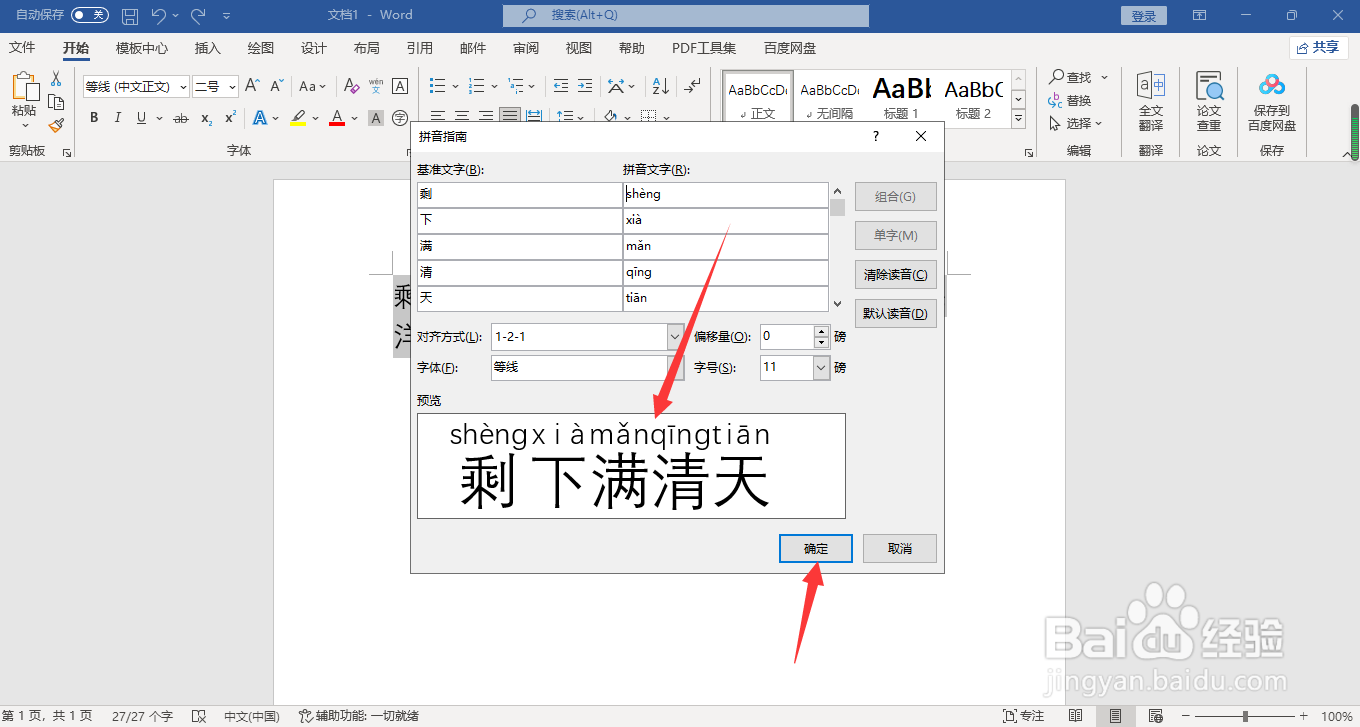Toggle strikethrough formatting
This screenshot has height=727, width=1360.
point(181,118)
